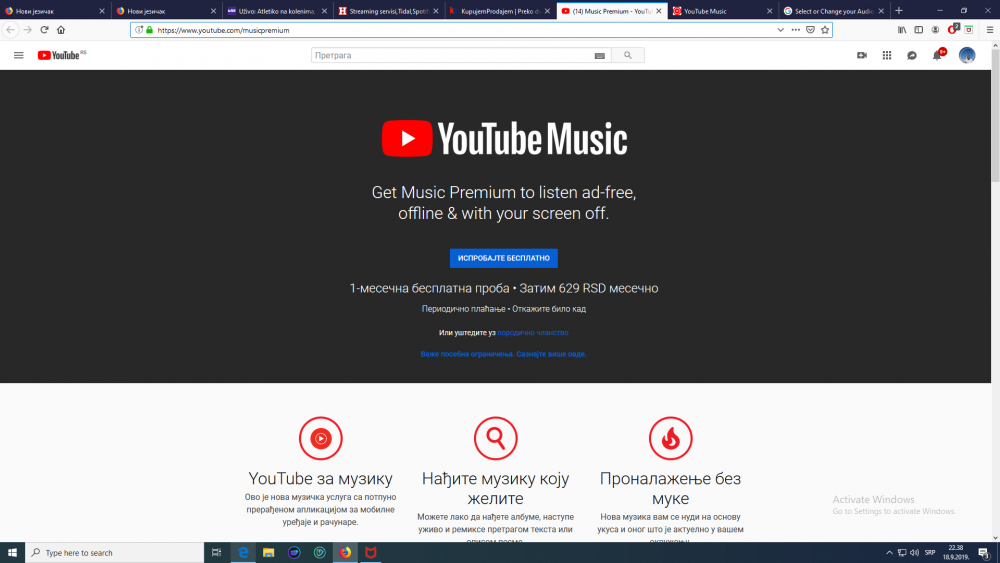Launch Microsoft Edge from the taskbar

tap(243, 553)
